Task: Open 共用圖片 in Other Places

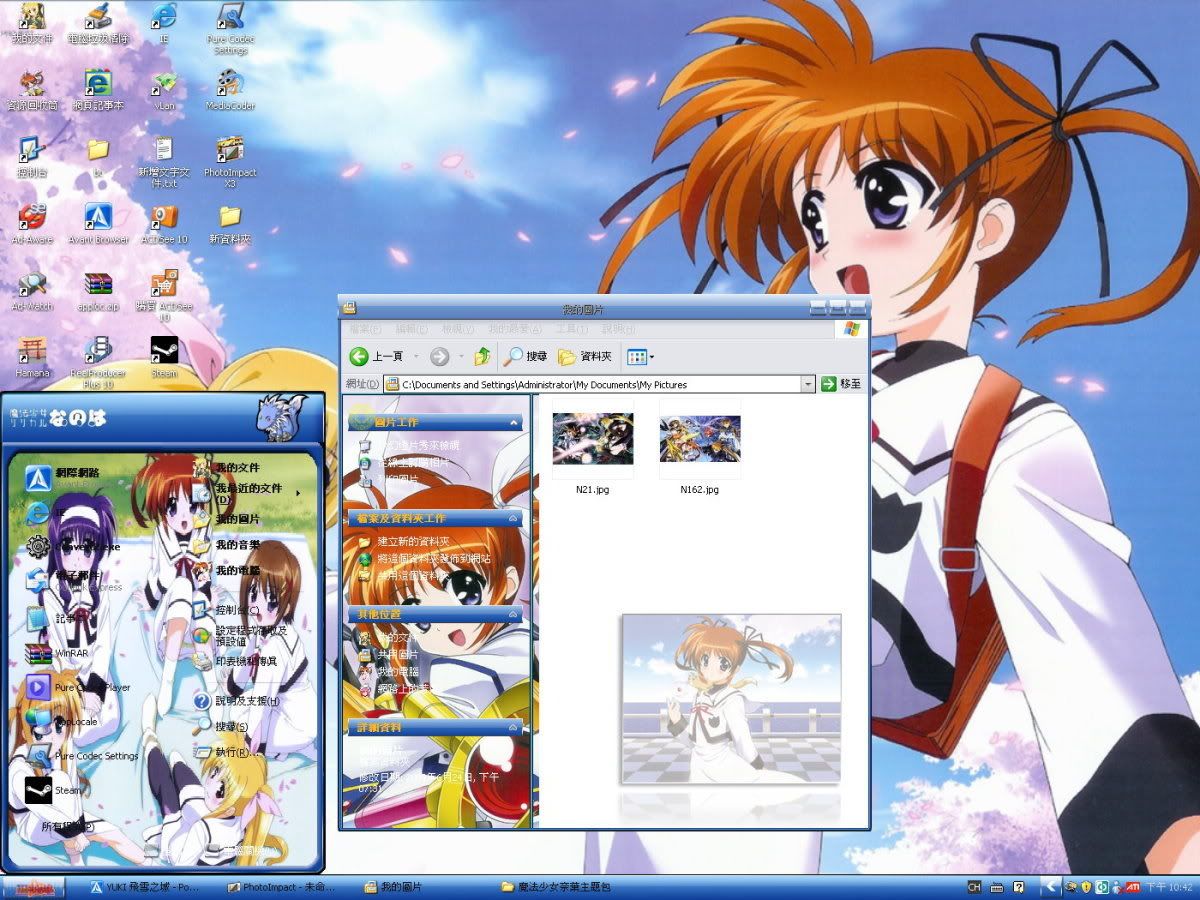Action: [x=390, y=654]
